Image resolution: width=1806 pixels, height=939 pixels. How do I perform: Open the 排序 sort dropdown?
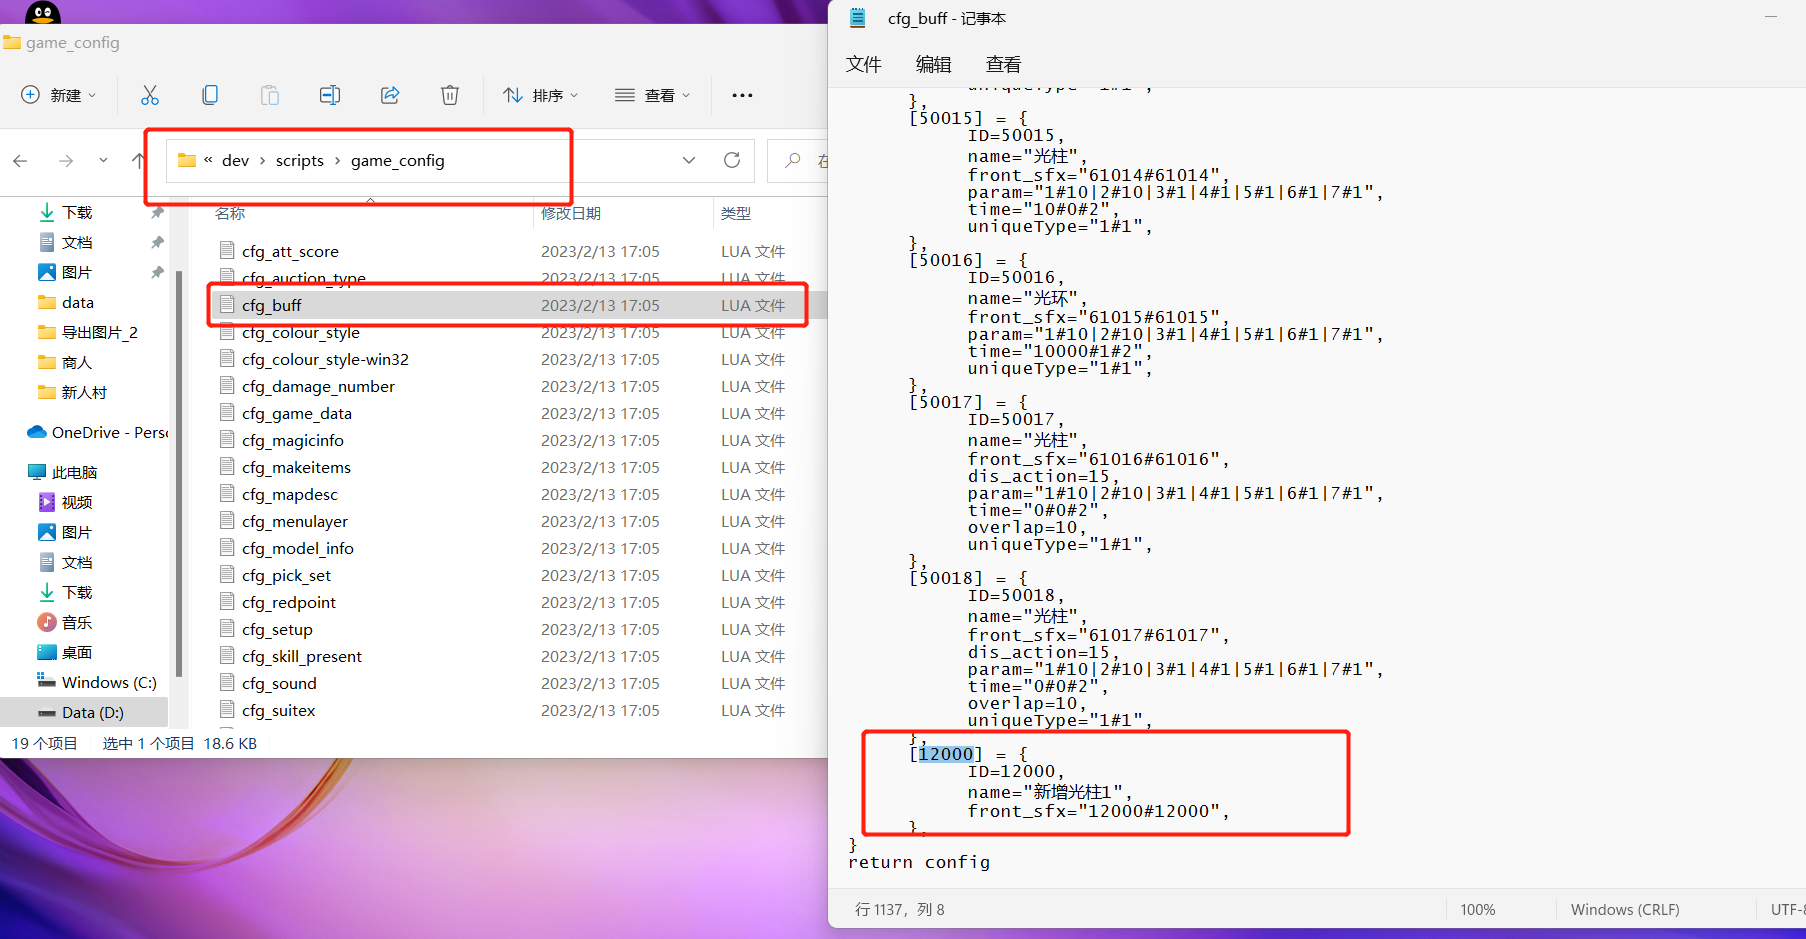(541, 95)
